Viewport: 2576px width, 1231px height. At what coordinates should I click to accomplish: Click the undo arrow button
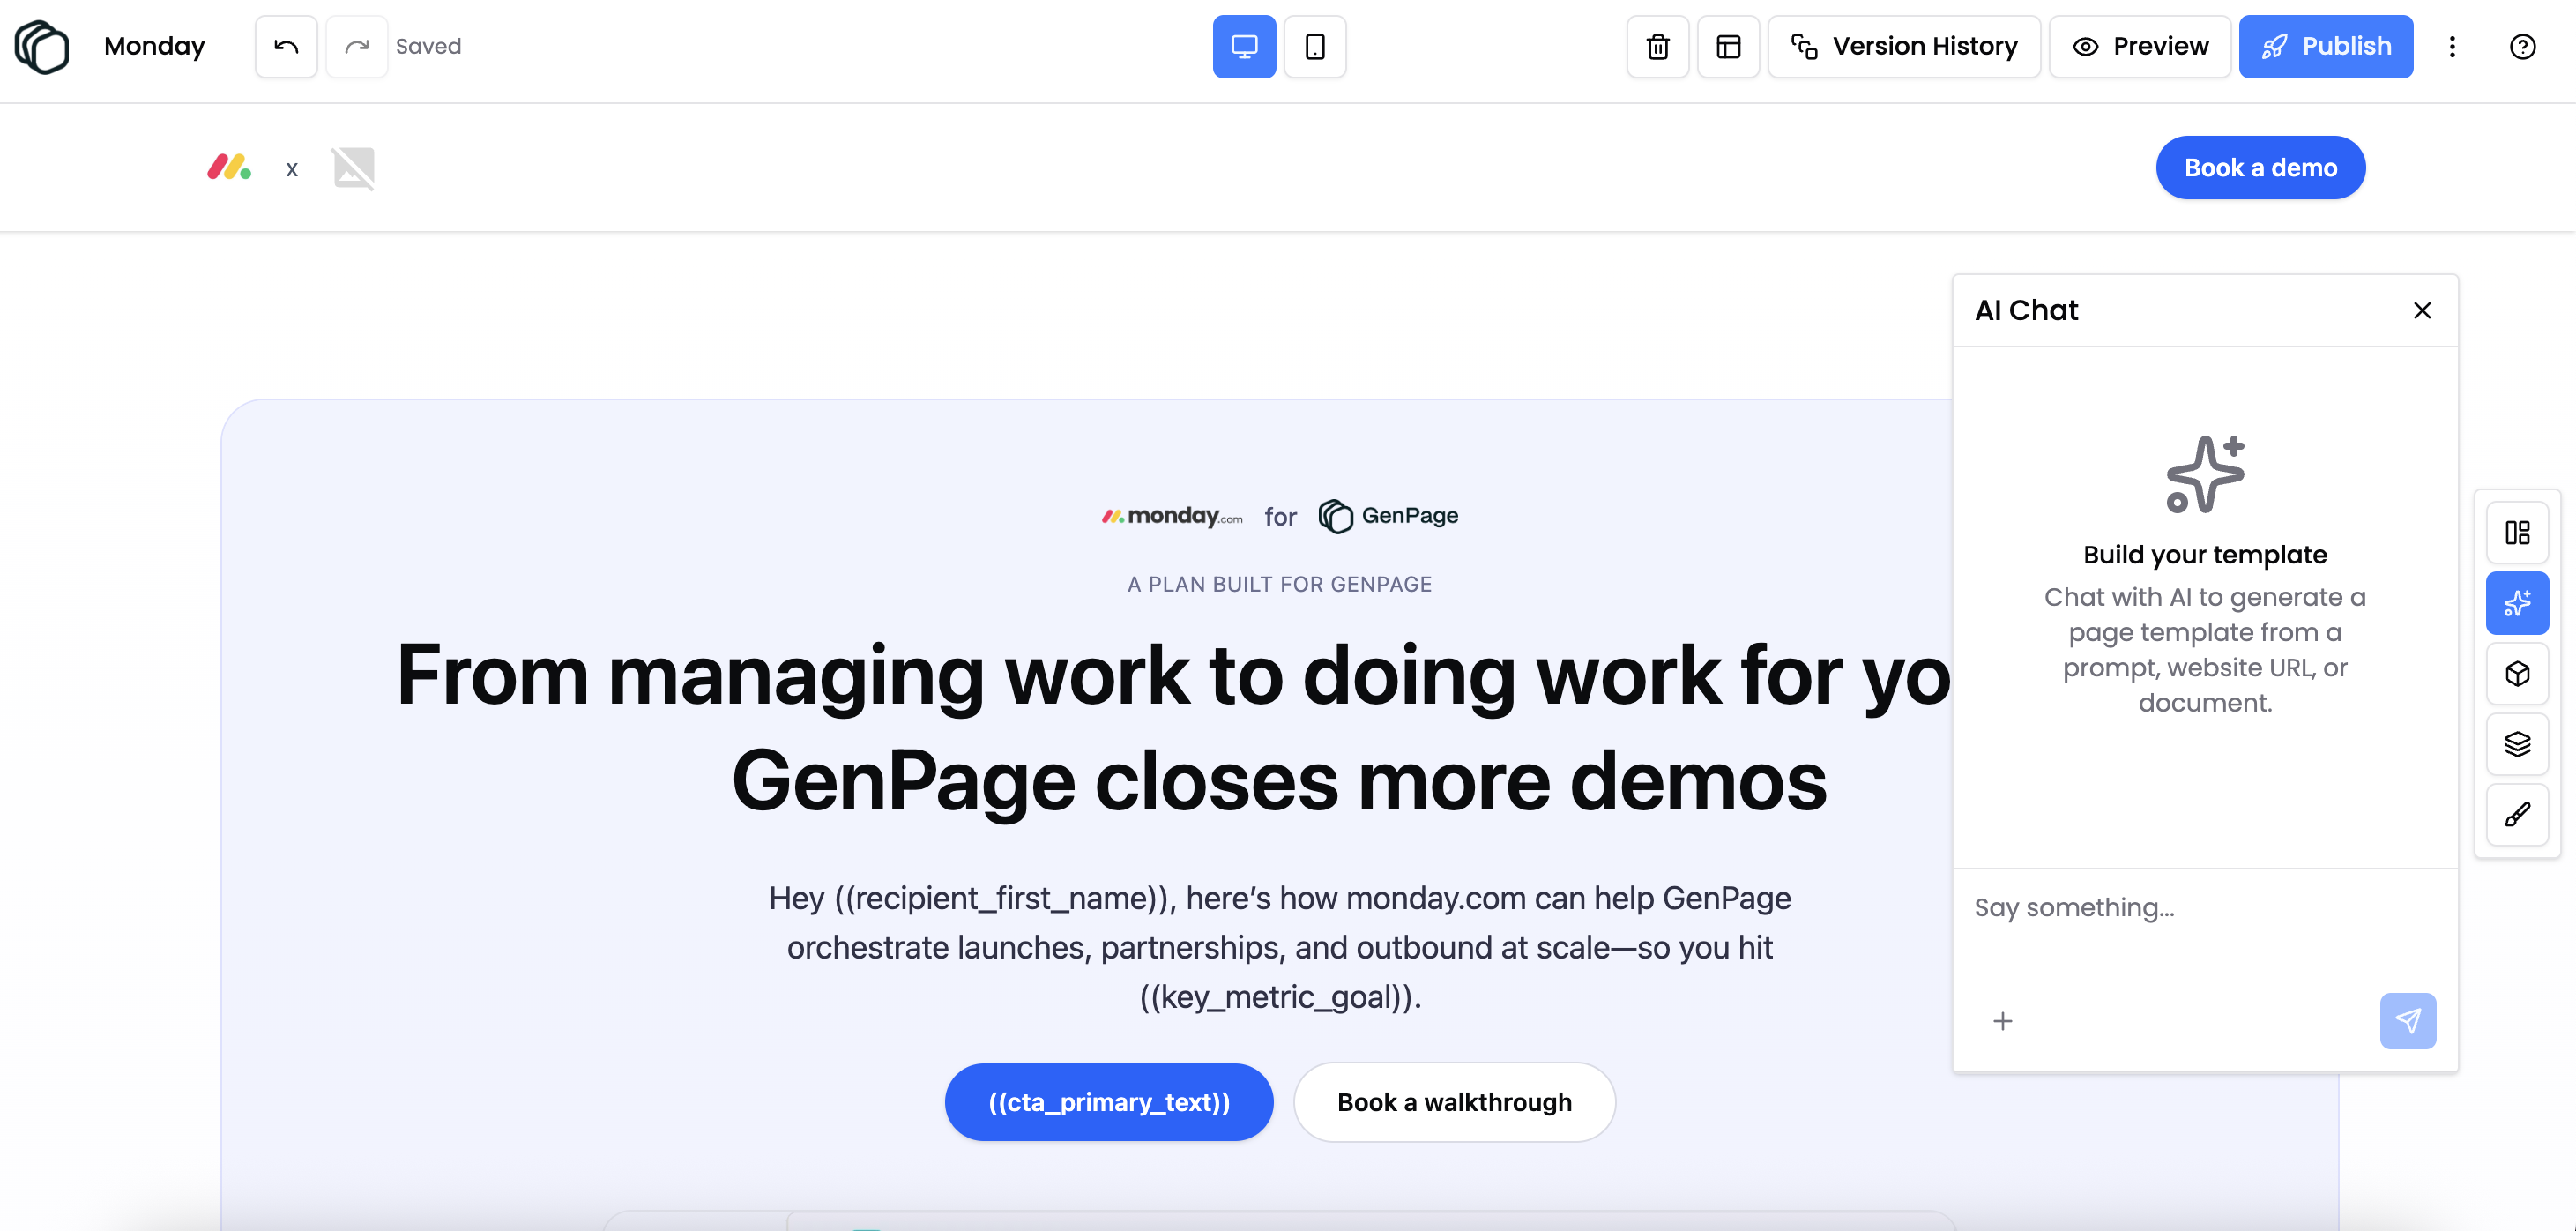click(x=286, y=46)
